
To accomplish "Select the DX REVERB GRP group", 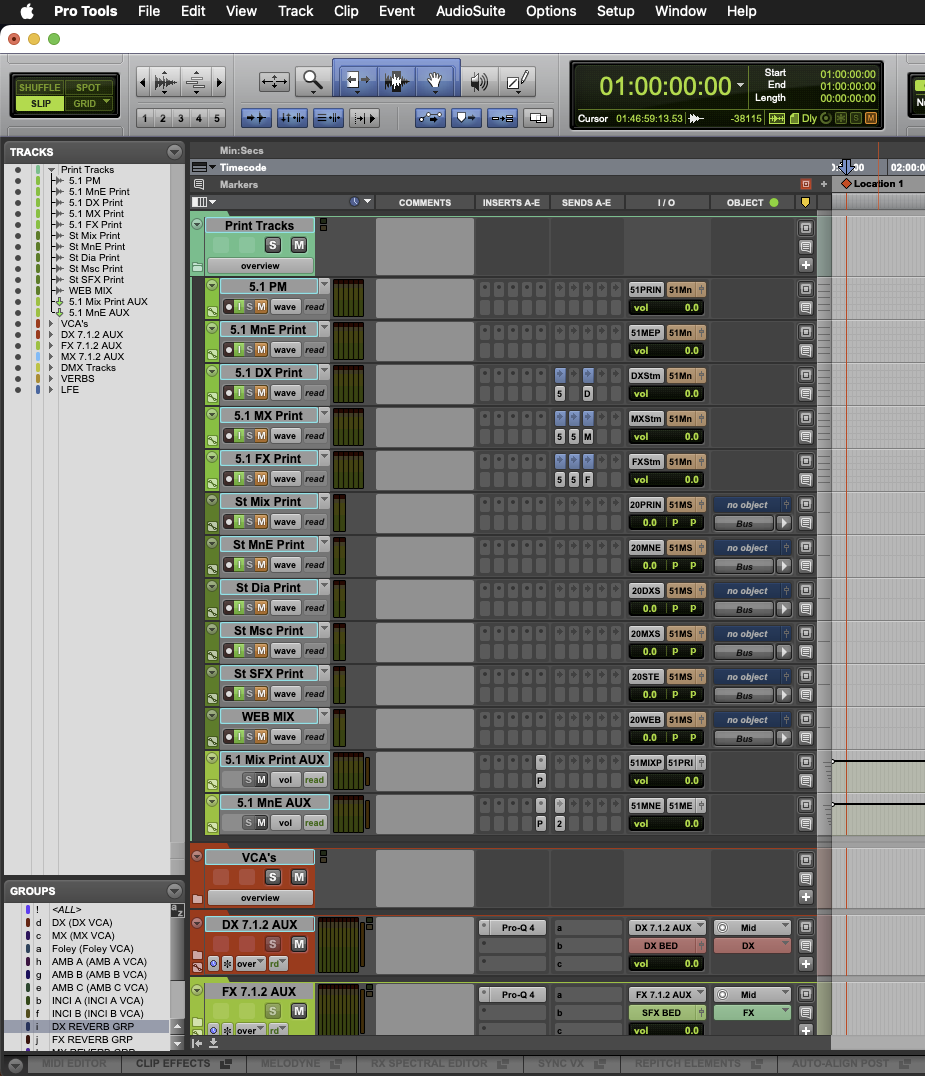I will 93,1027.
